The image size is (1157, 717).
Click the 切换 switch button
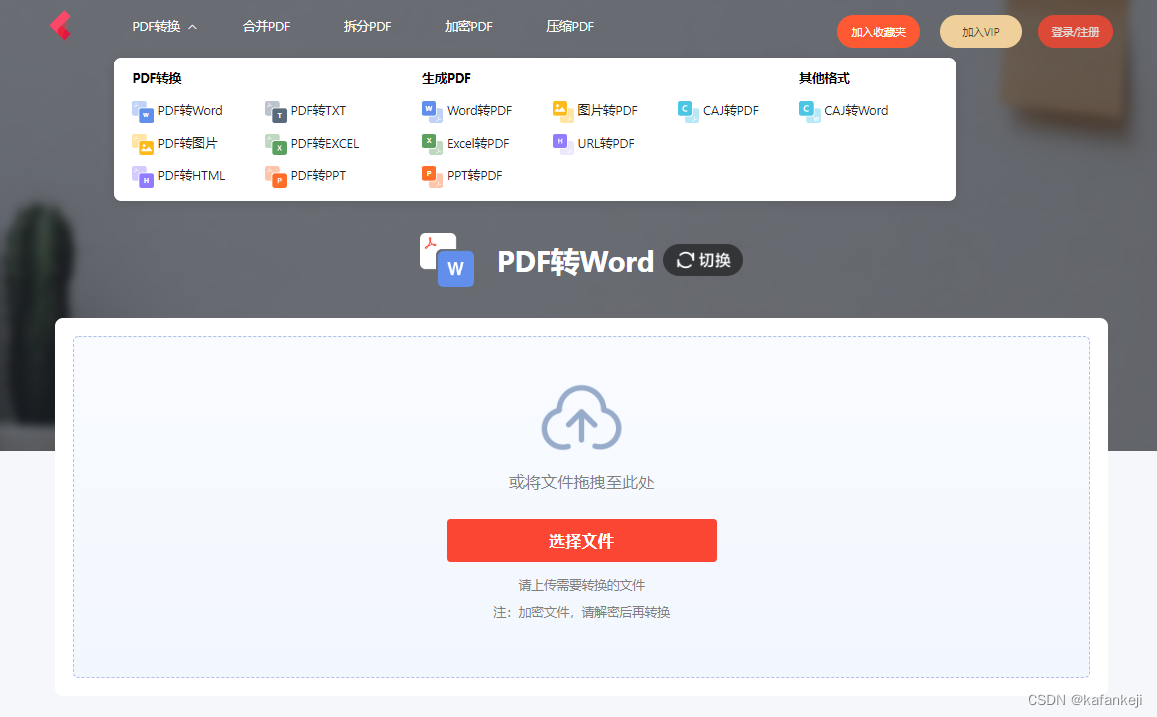click(702, 260)
